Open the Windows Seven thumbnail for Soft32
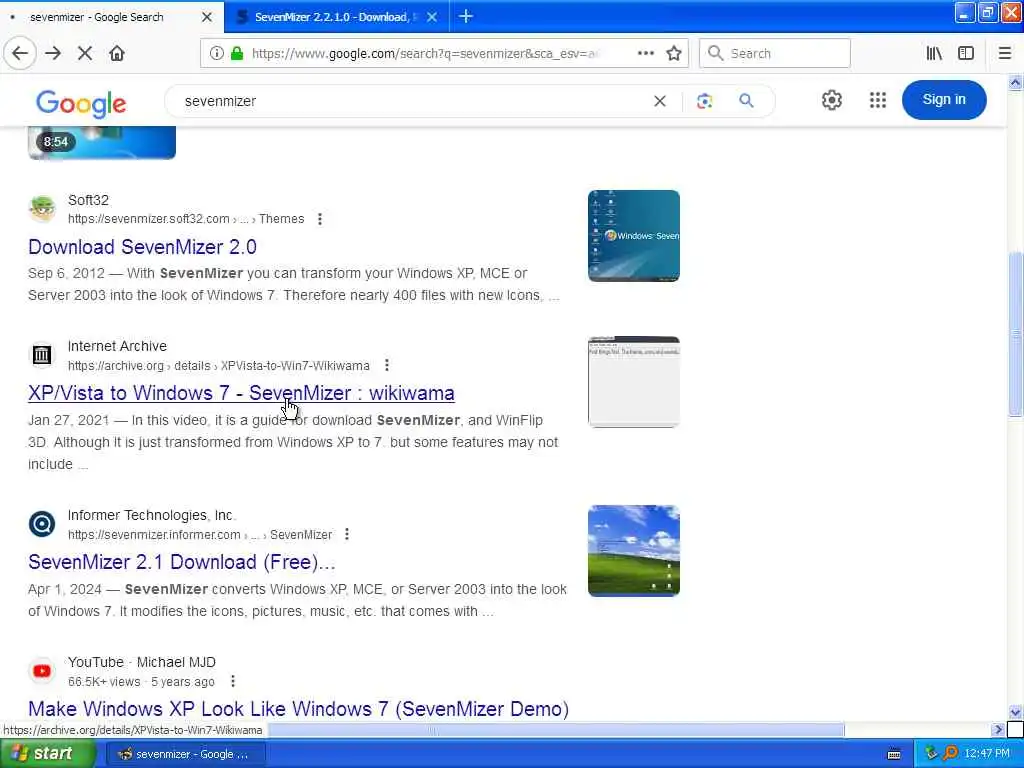Image resolution: width=1024 pixels, height=768 pixels. pyautogui.click(x=633, y=236)
